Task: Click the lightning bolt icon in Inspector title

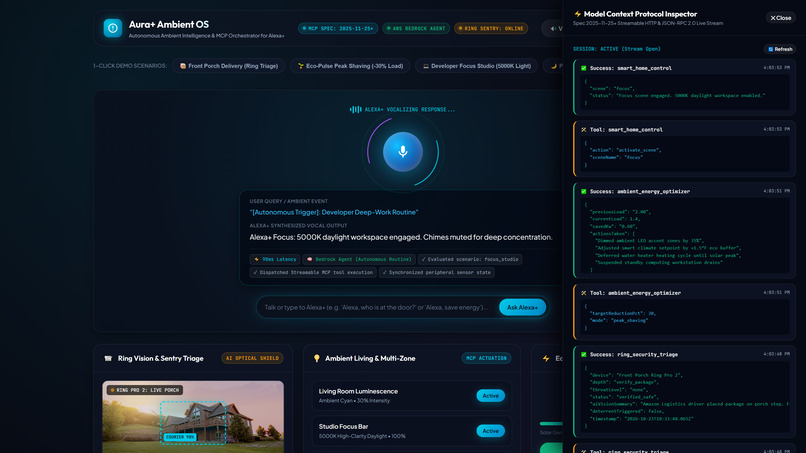Action: coord(577,14)
